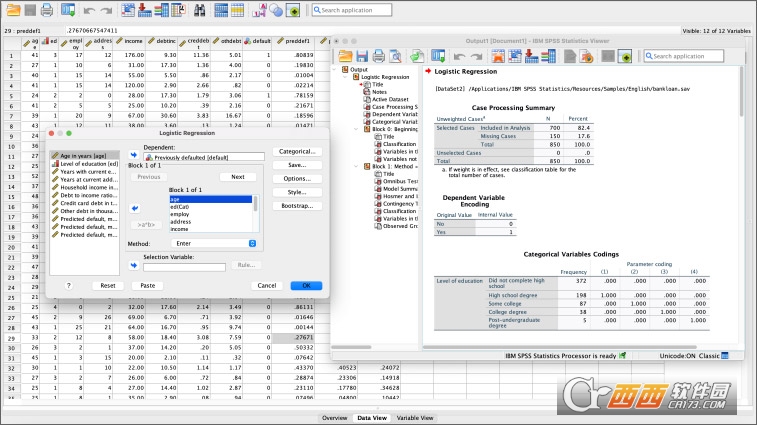Click Recall dialogs icon in Viewer toolbar
The width and height of the screenshot is (757, 425).
pos(438,56)
